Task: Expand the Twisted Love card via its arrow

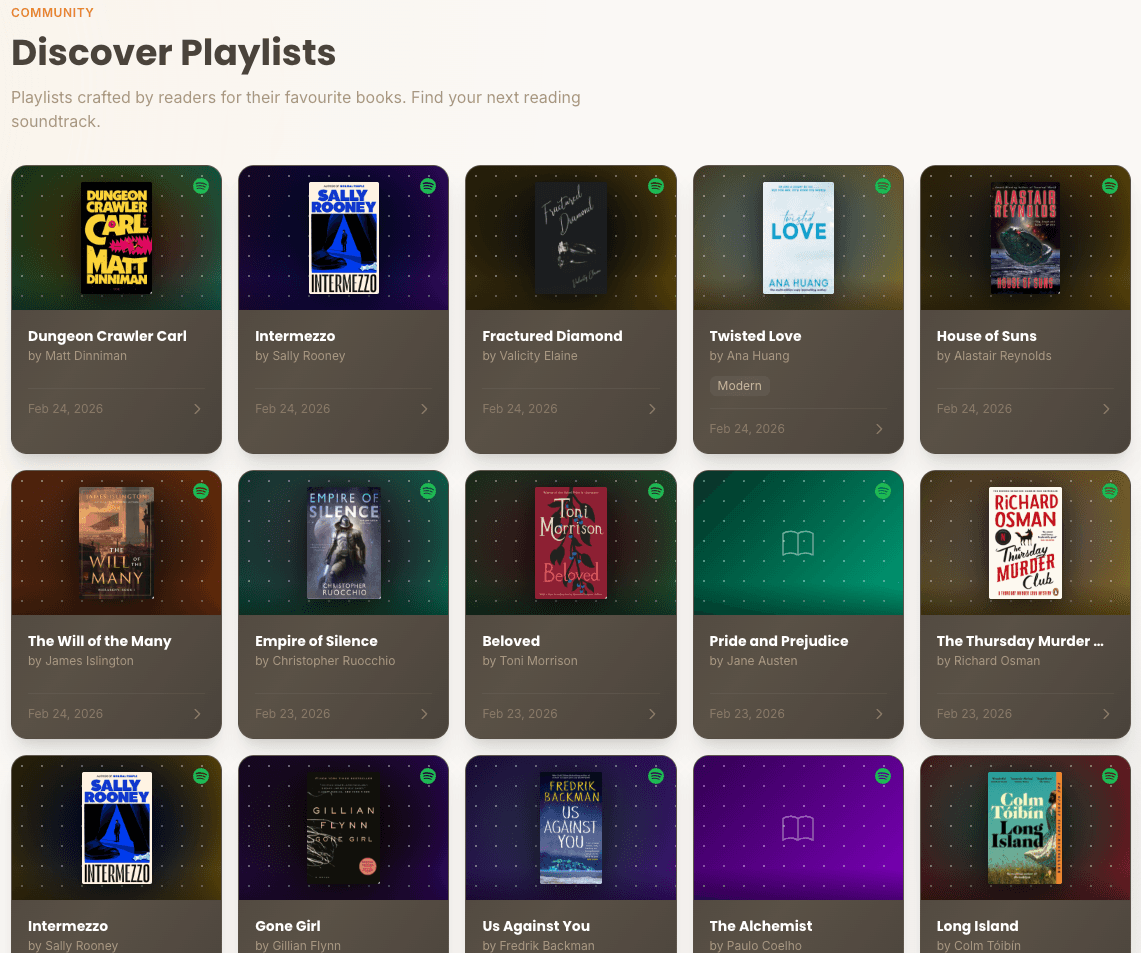Action: point(879,428)
